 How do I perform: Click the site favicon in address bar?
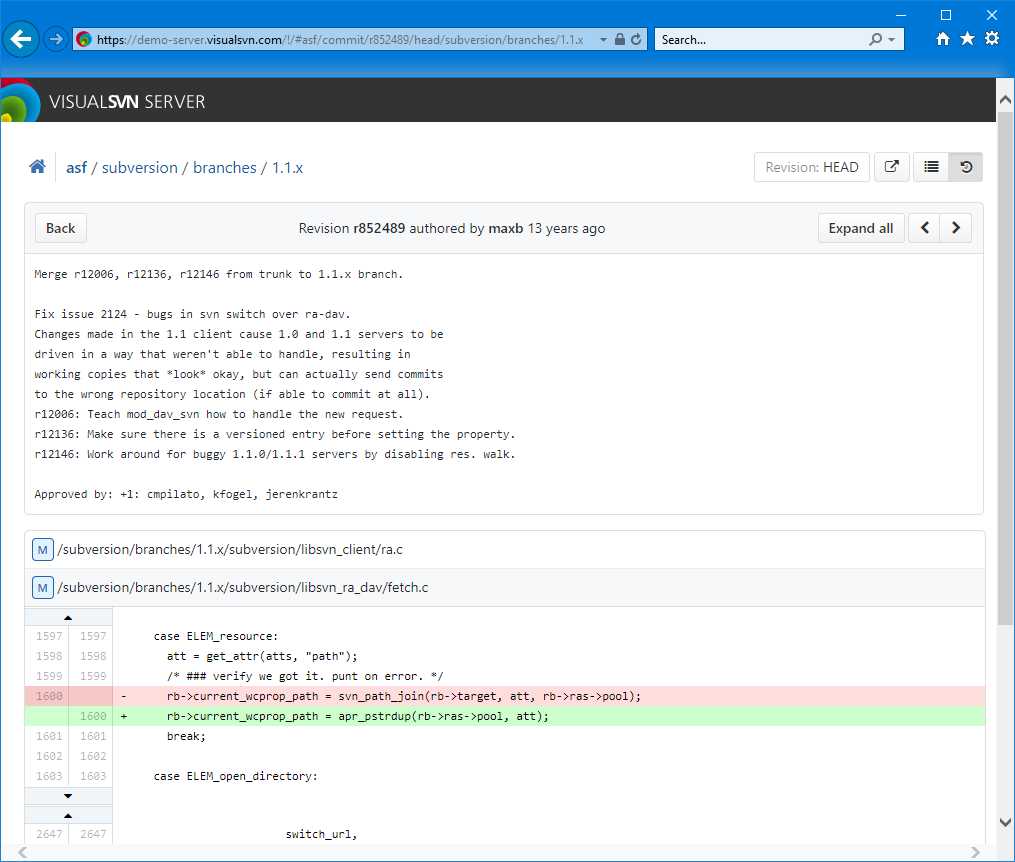(x=84, y=39)
